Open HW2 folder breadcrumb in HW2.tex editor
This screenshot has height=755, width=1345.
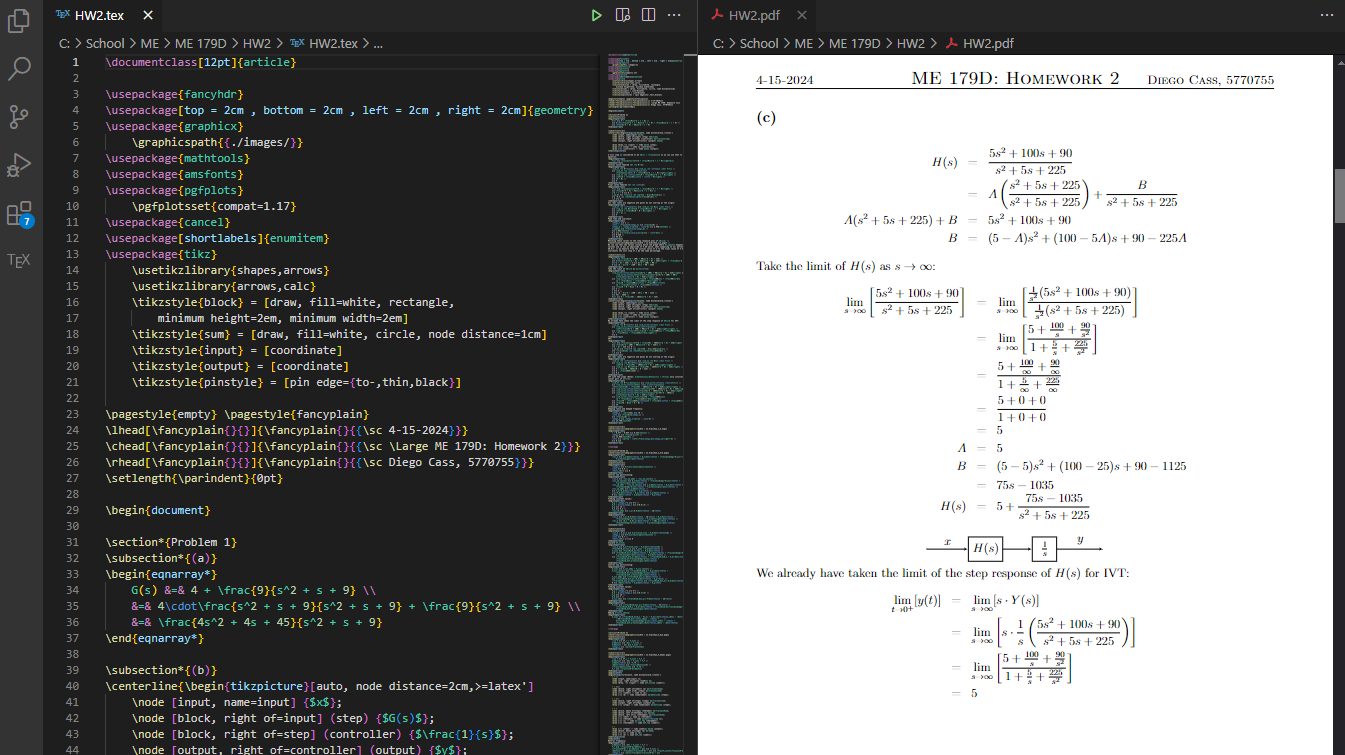pos(256,43)
